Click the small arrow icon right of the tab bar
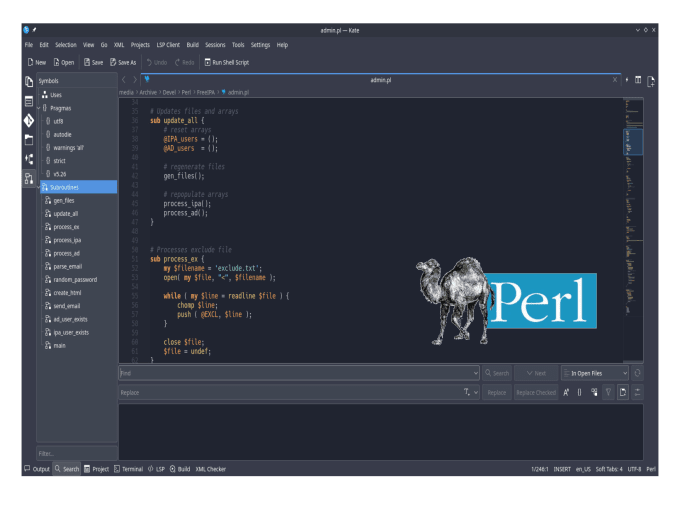The width and height of the screenshot is (680, 510). (627, 80)
